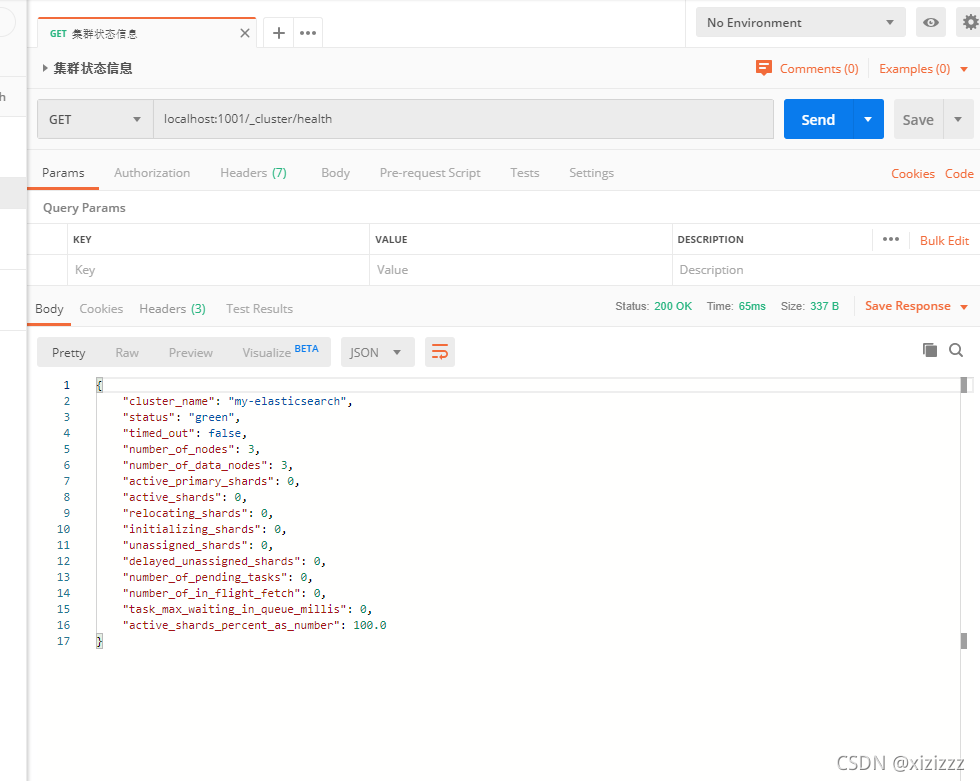Select the Pretty view mode
Image resolution: width=980 pixels, height=781 pixels.
[69, 352]
